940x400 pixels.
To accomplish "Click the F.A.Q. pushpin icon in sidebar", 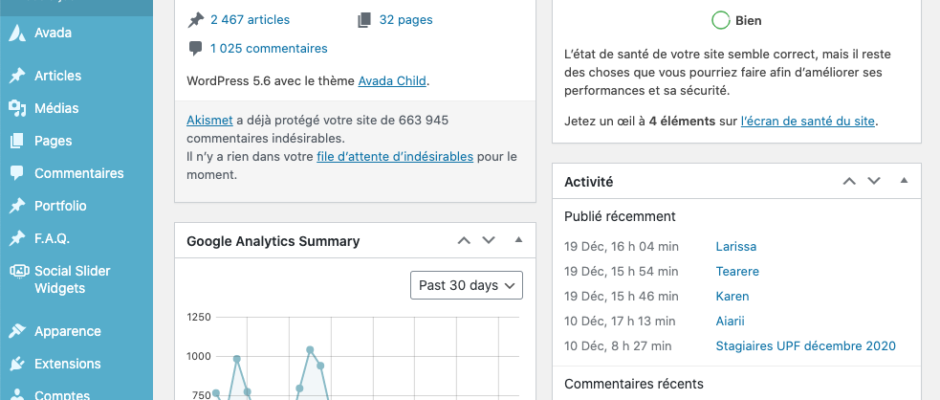I will coord(17,238).
